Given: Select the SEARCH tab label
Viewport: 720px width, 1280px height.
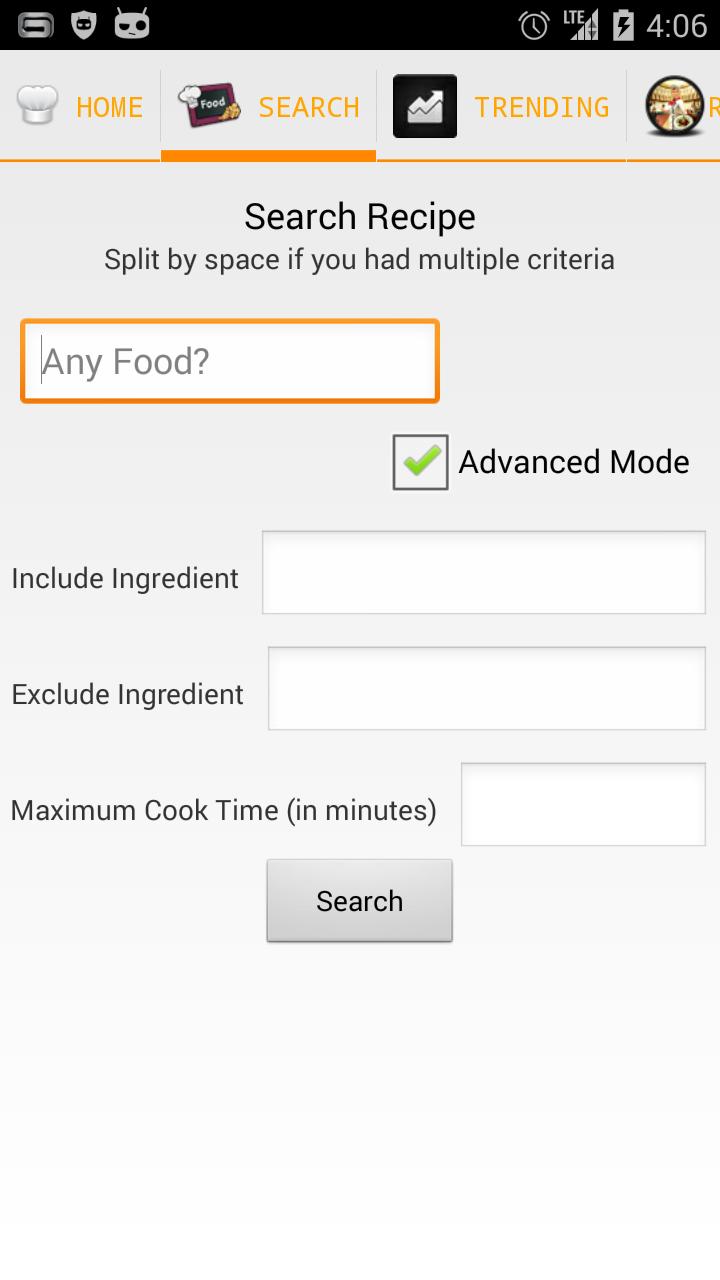Looking at the screenshot, I should pyautogui.click(x=308, y=105).
